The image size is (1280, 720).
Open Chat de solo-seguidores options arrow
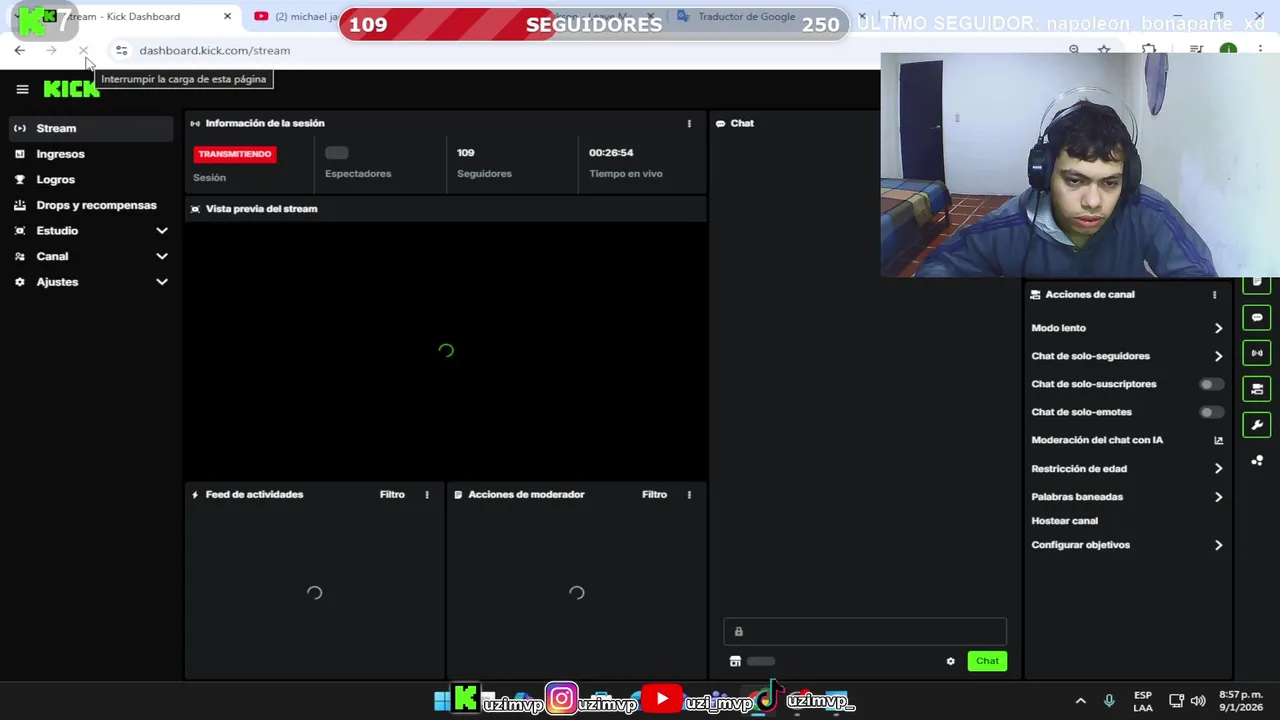[1218, 356]
